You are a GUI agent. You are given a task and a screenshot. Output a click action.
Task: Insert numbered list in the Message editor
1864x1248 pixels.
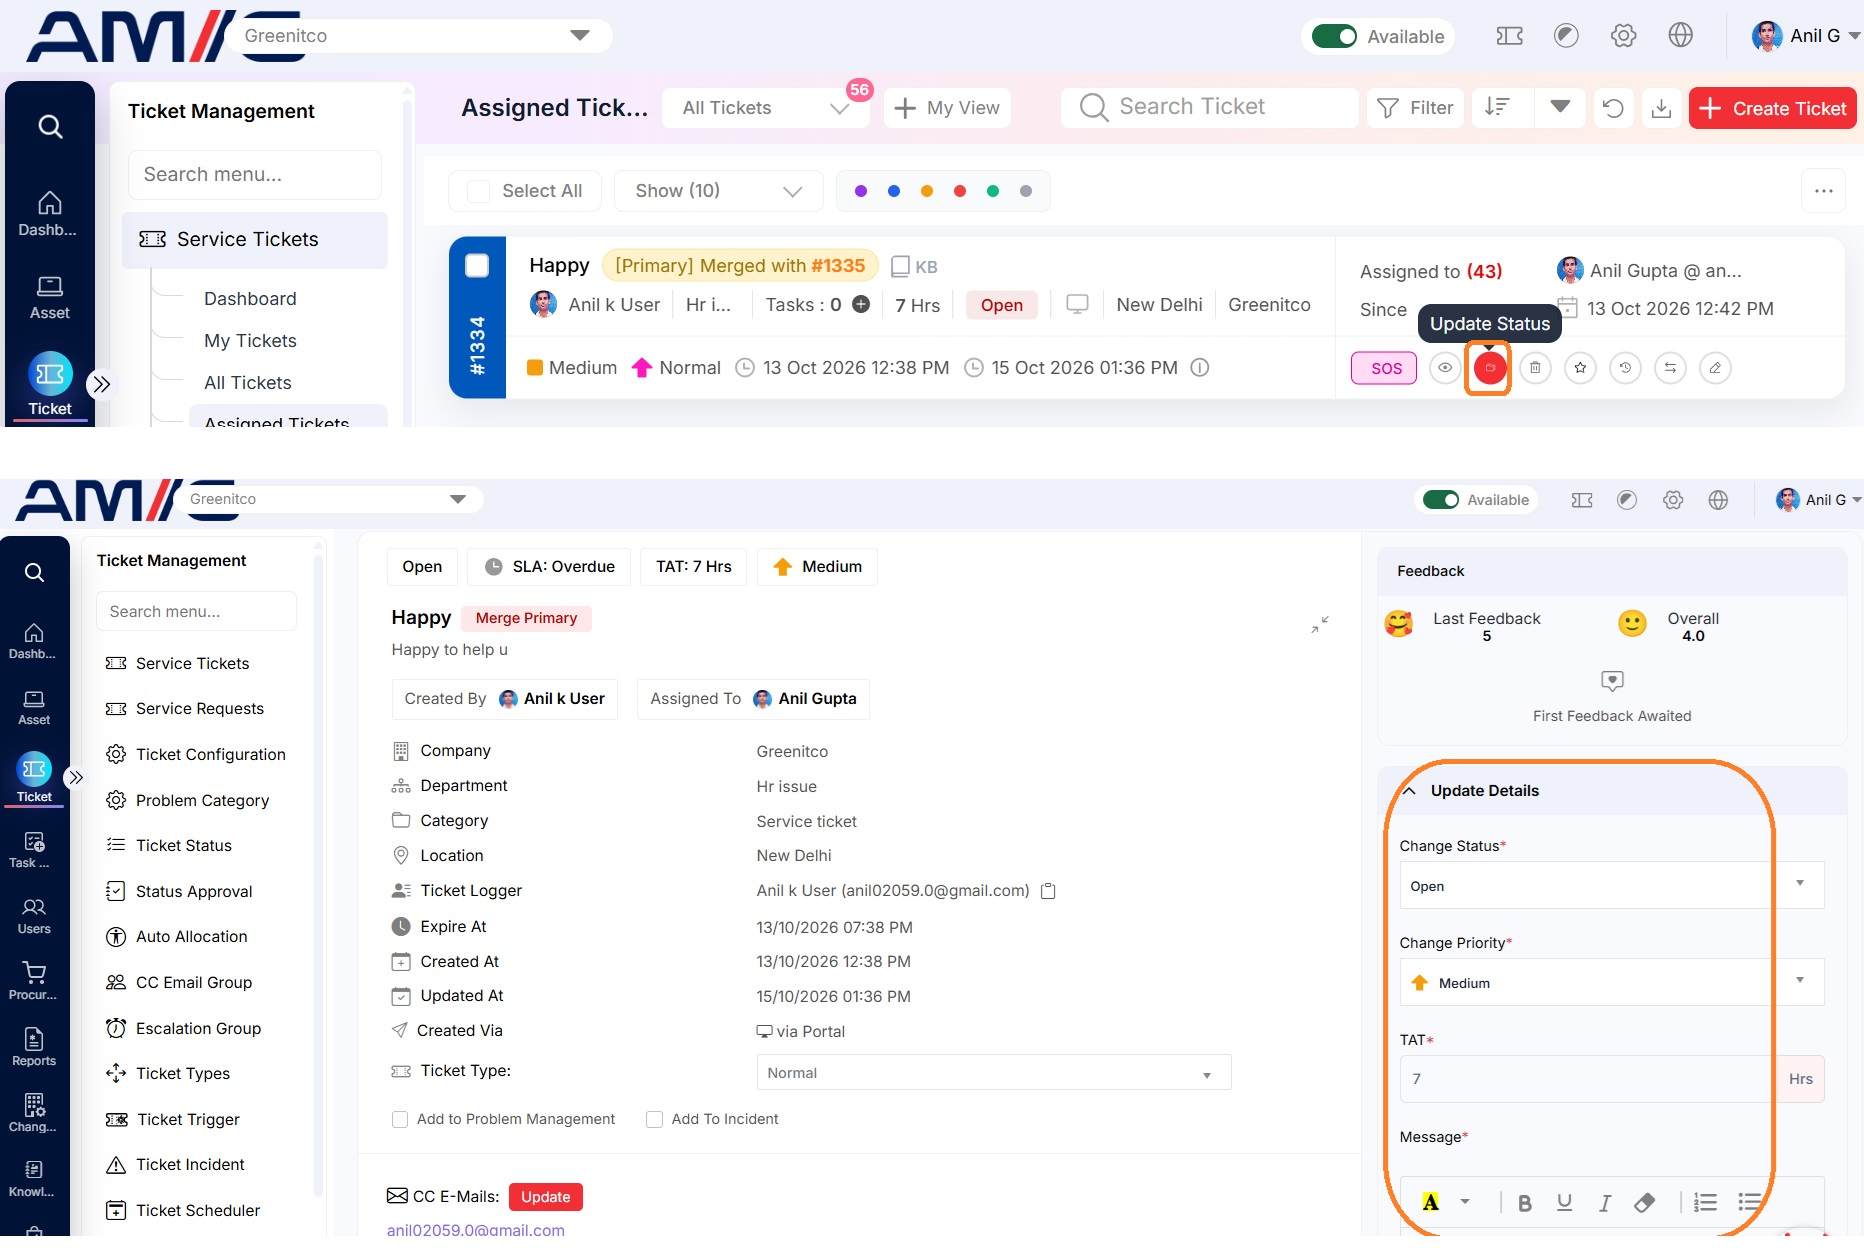pos(1706,1203)
